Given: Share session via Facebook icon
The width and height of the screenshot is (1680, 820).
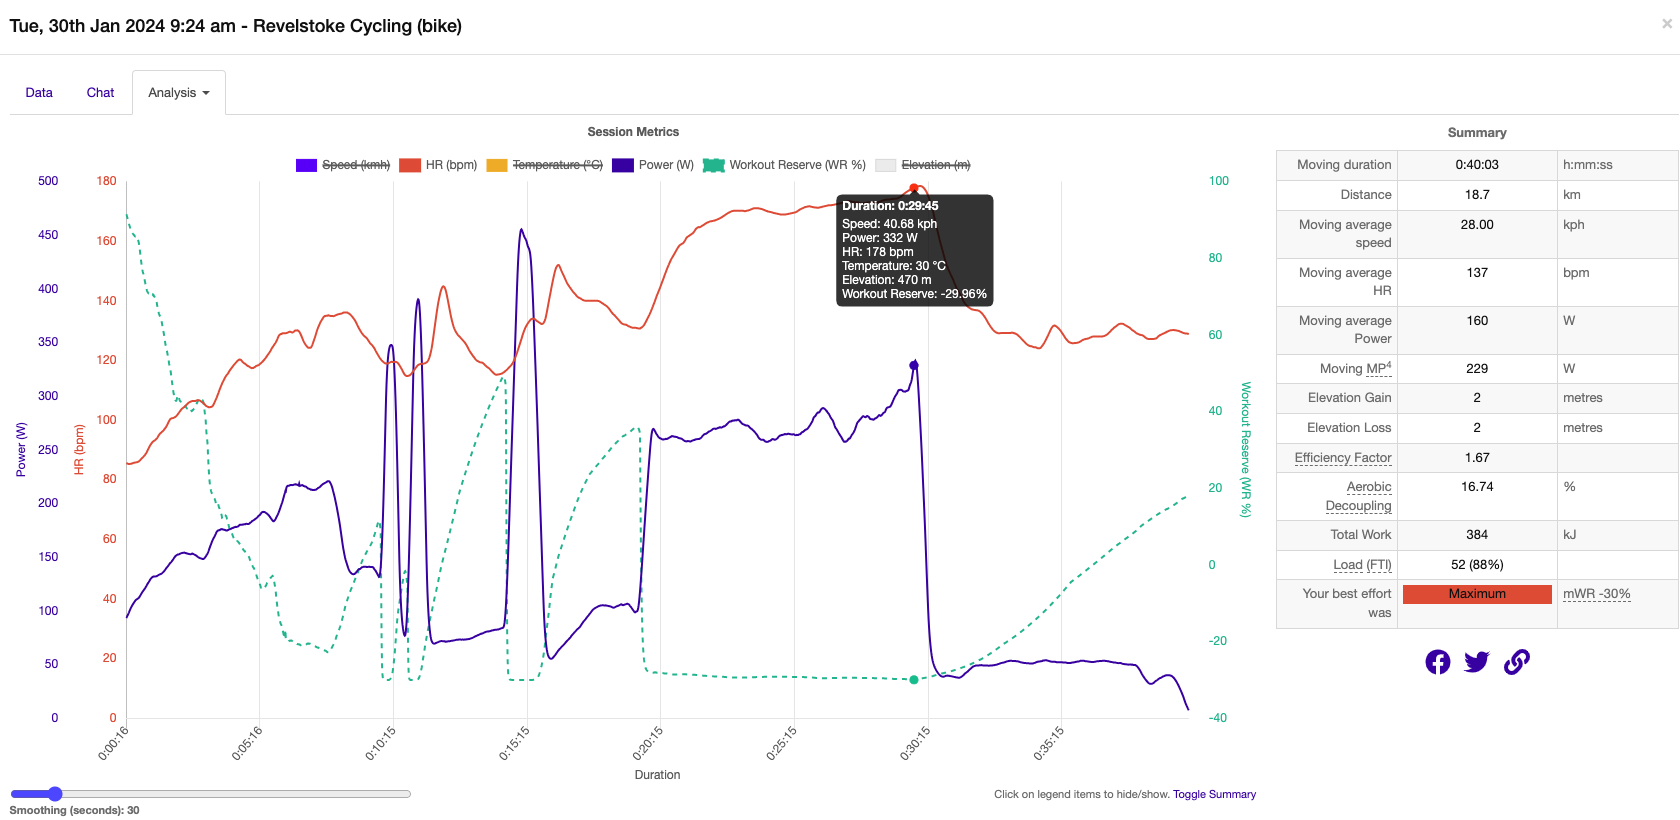Looking at the screenshot, I should click(1438, 662).
